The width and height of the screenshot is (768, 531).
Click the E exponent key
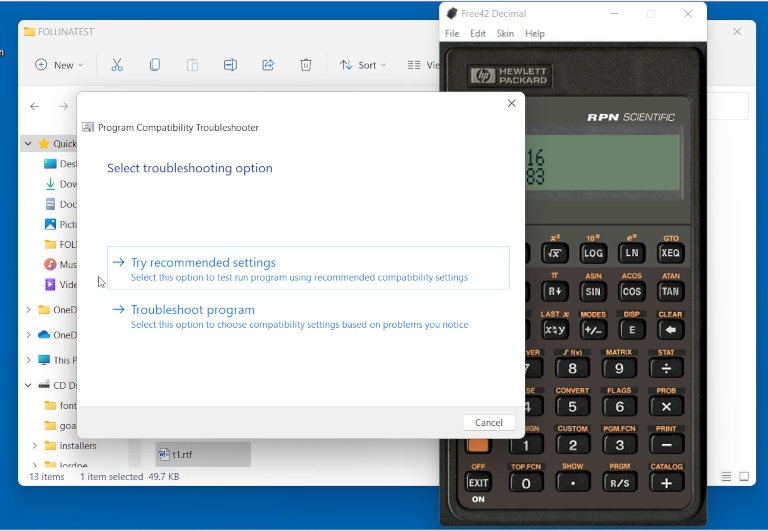(x=631, y=330)
